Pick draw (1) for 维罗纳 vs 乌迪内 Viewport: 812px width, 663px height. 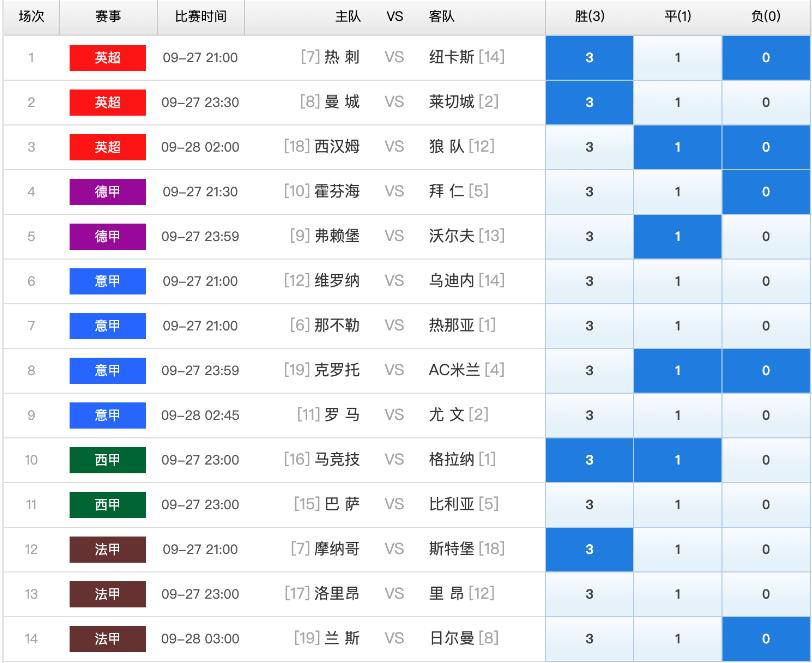(677, 281)
